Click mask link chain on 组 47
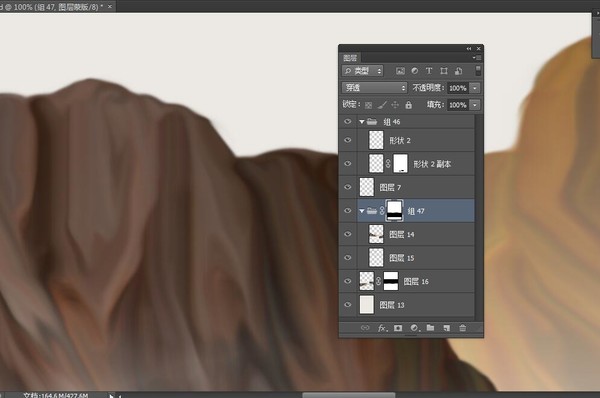 382,210
